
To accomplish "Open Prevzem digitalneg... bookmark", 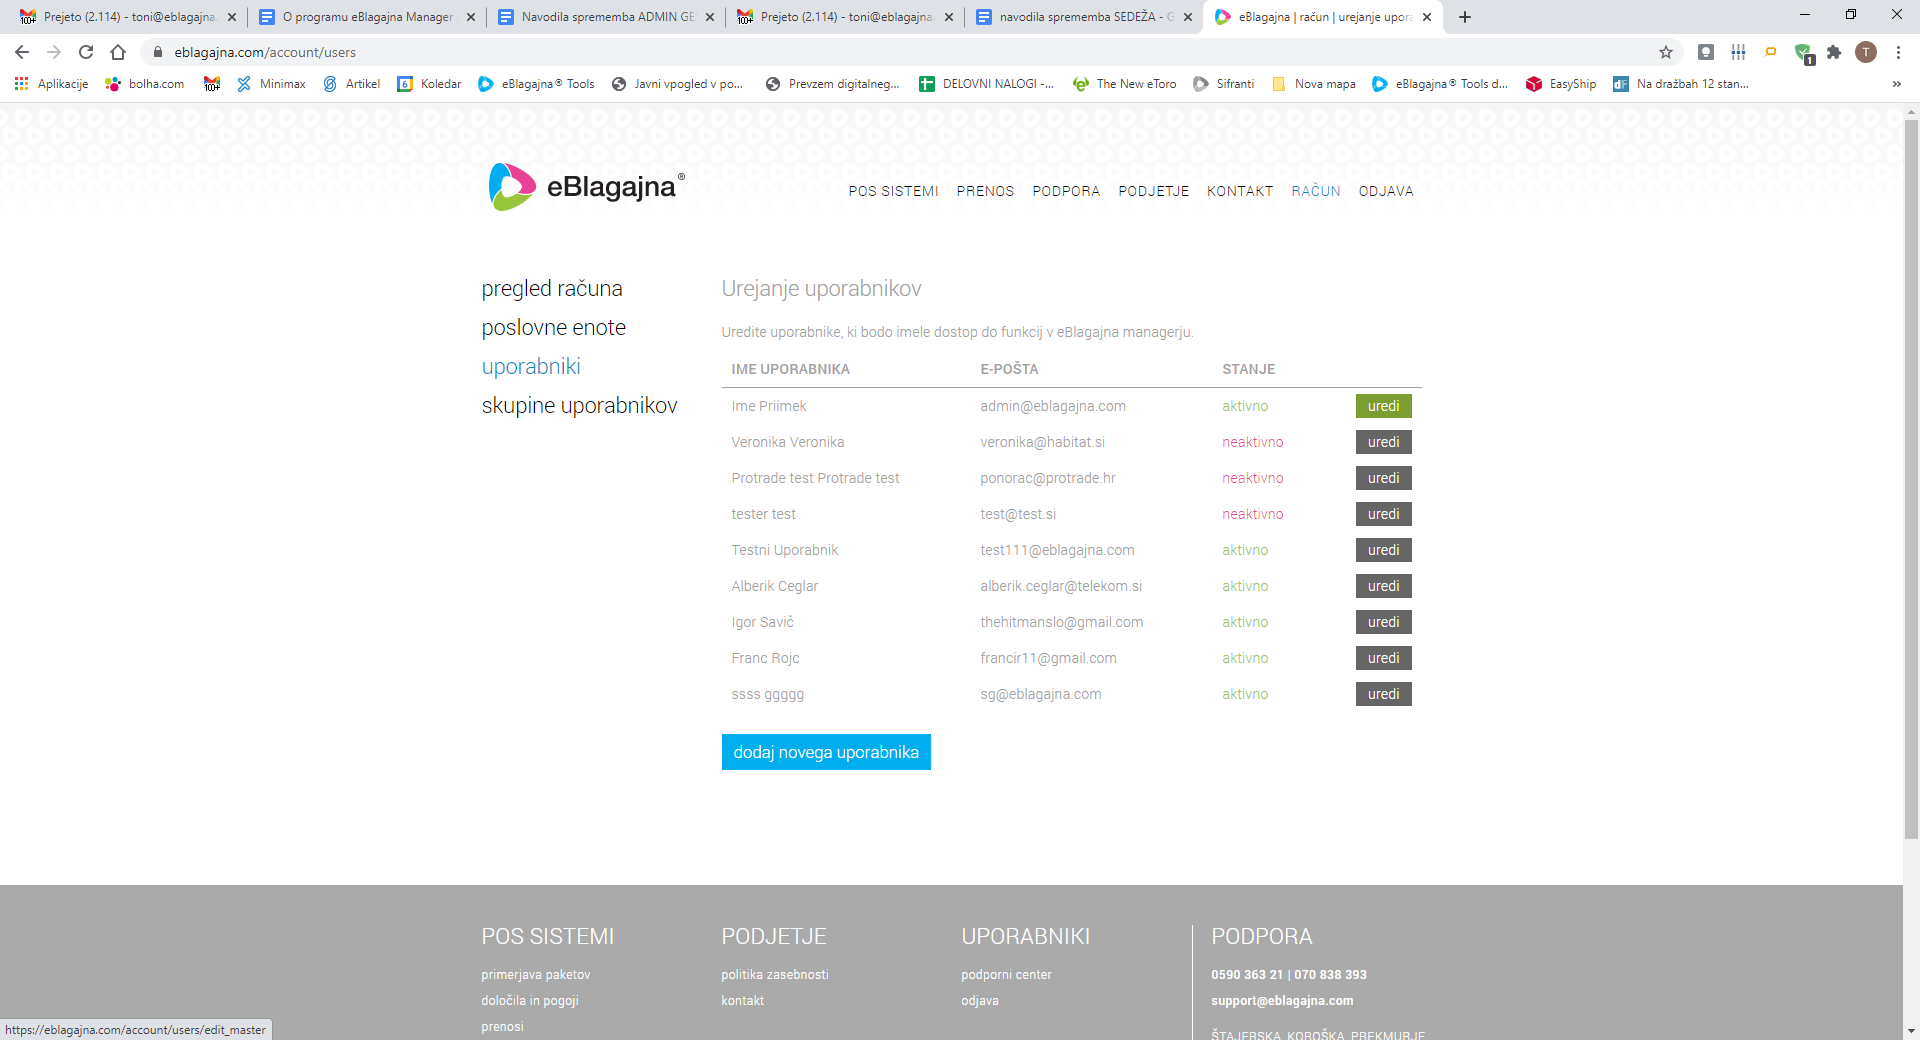I will (833, 84).
